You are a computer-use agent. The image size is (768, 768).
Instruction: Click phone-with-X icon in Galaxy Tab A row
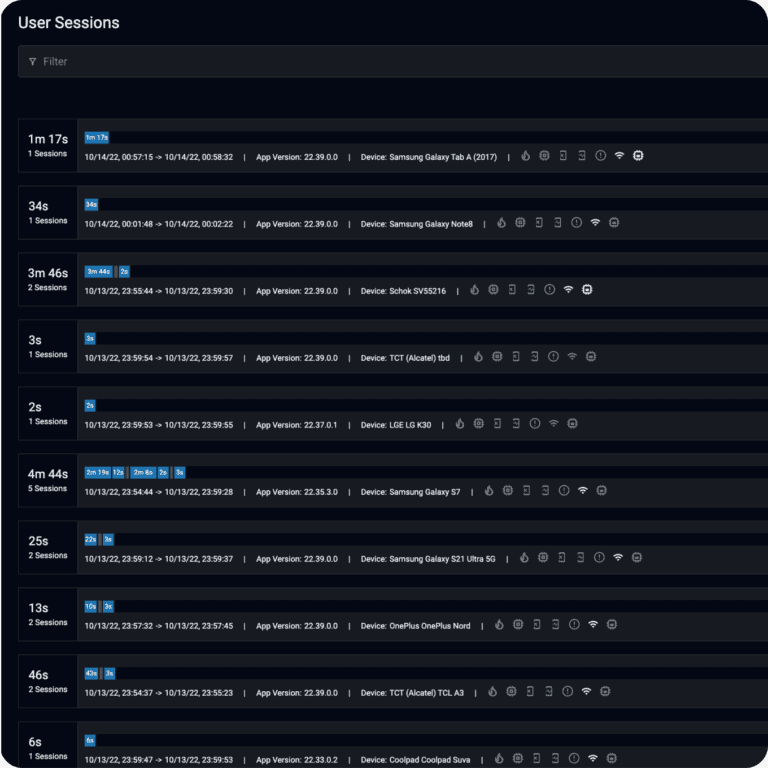[563, 156]
